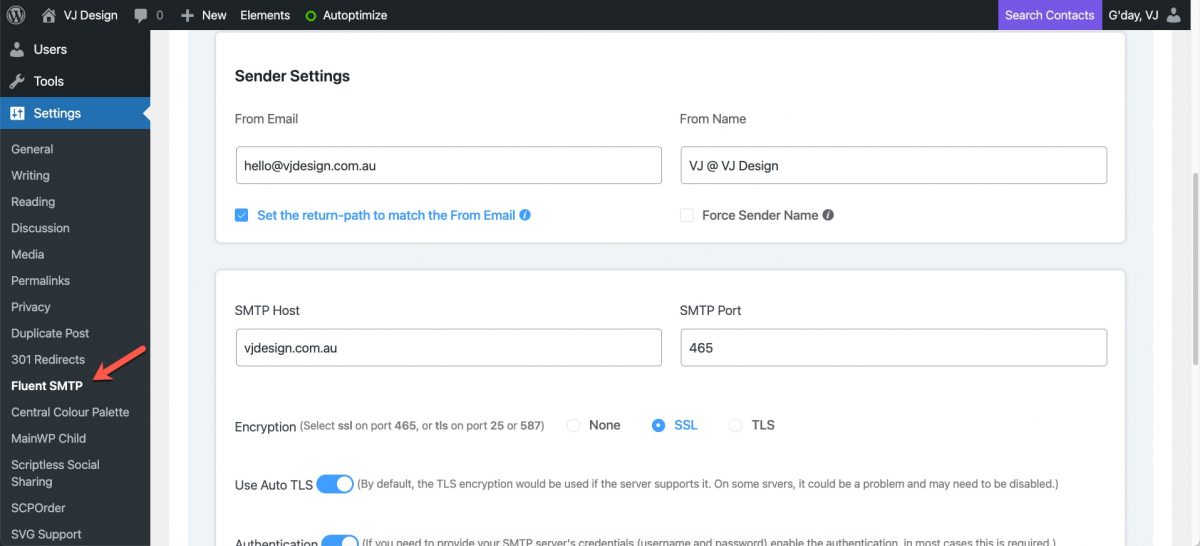This screenshot has height=546, width=1200.
Task: Click the info icon beside Force Sender Name
Action: pyautogui.click(x=828, y=215)
